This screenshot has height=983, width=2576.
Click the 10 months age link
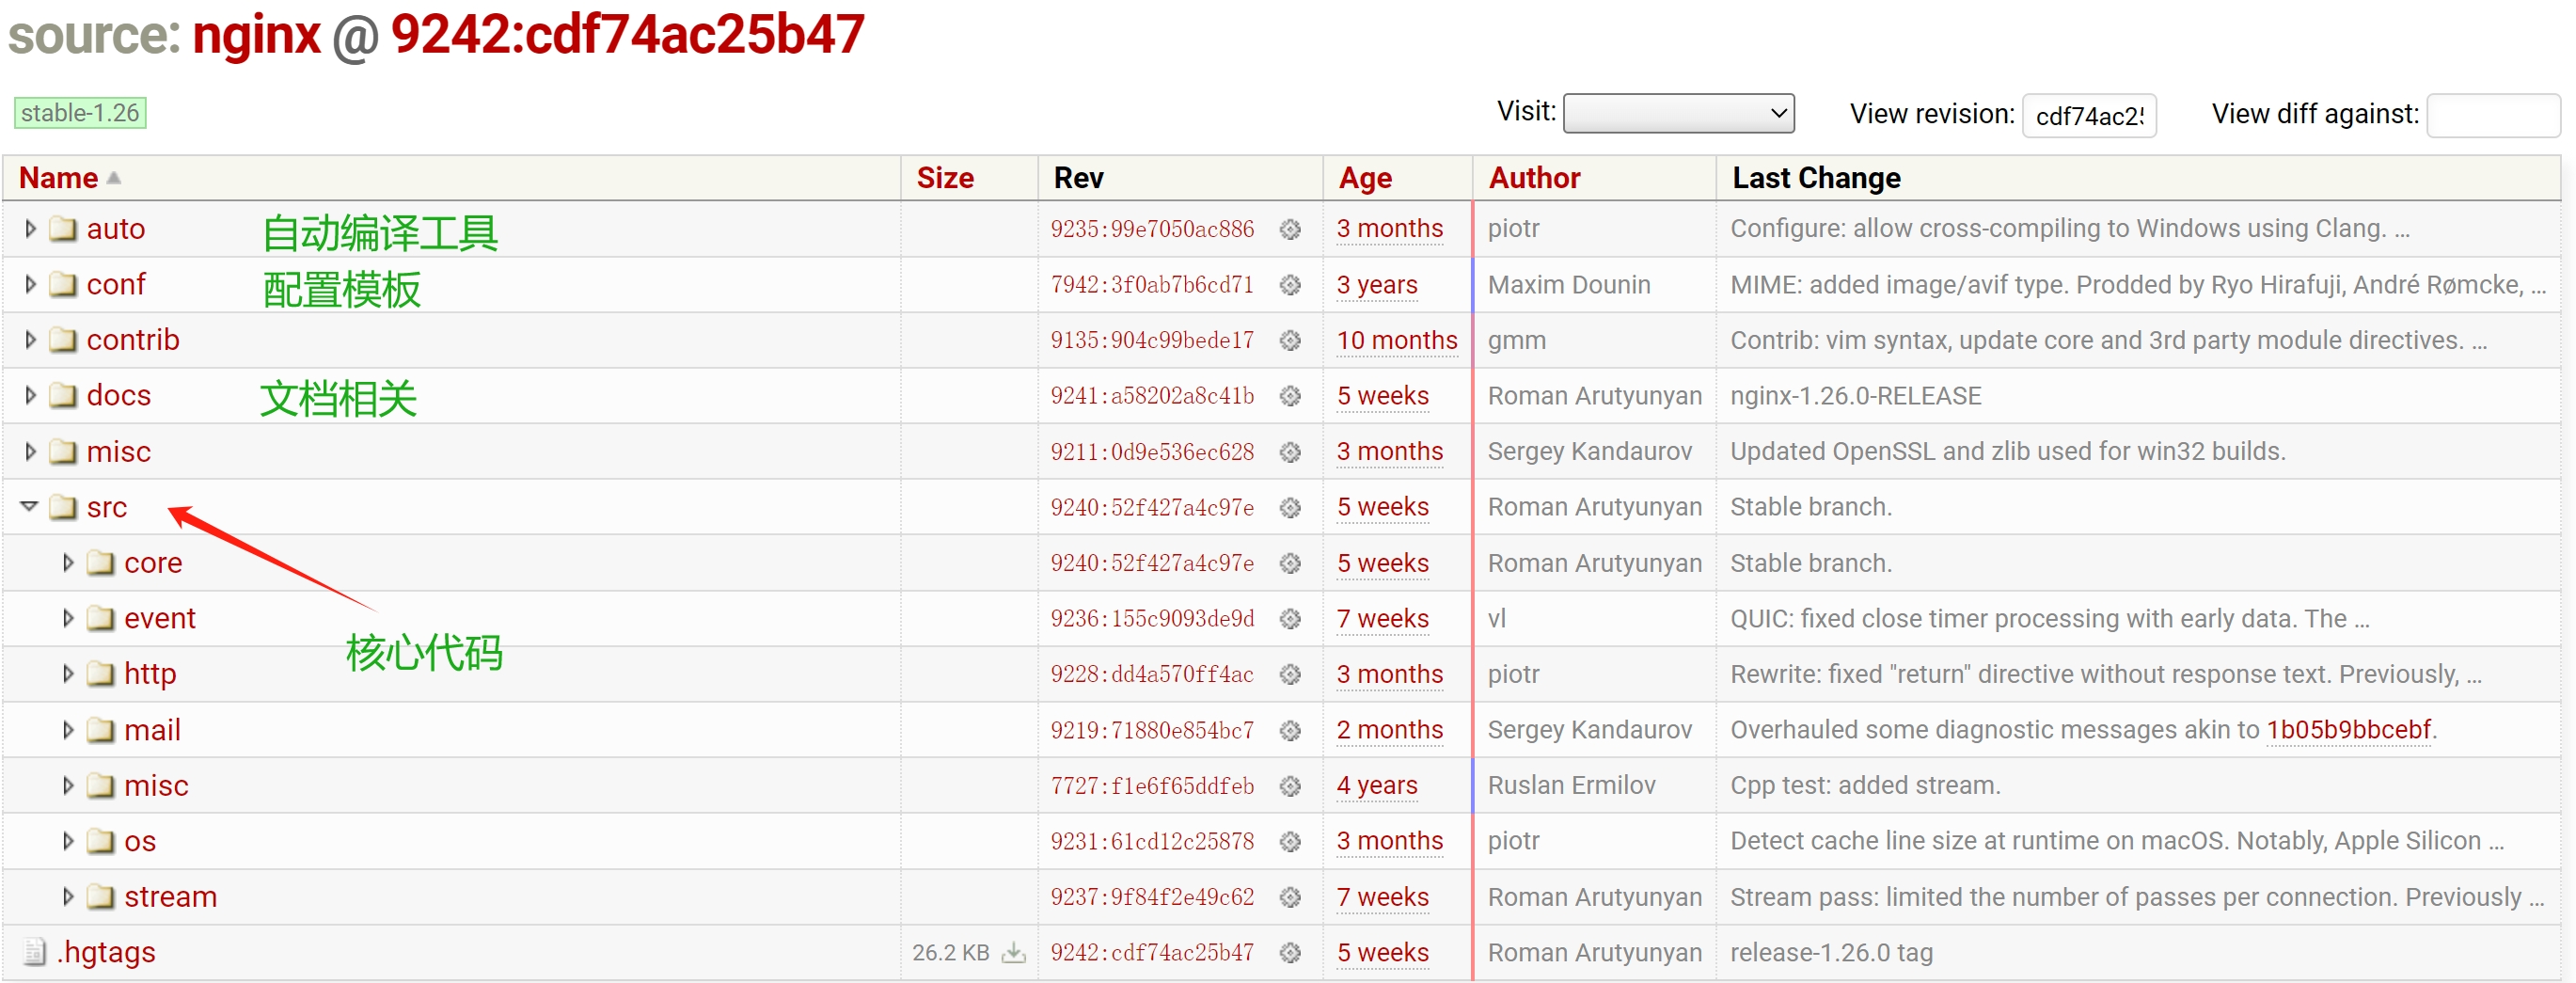(1397, 340)
